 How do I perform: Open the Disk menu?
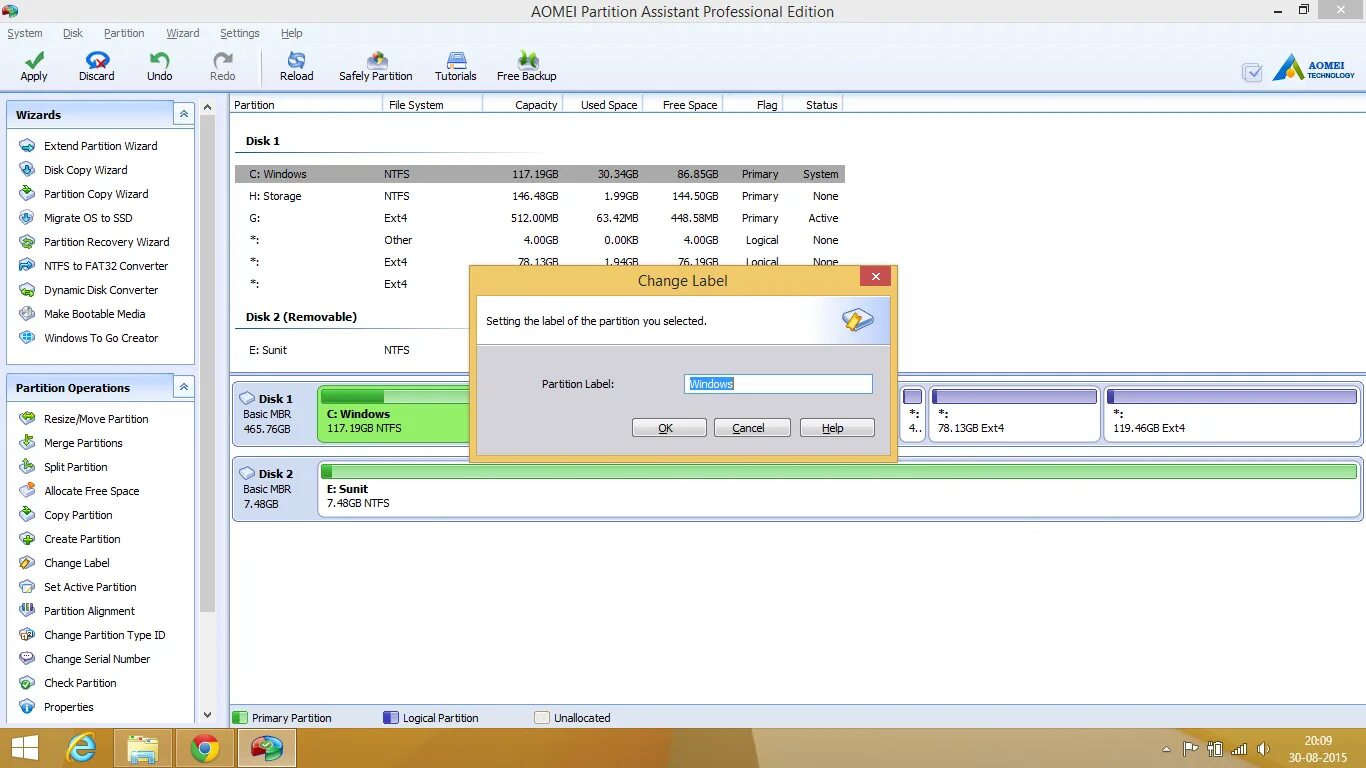coord(73,33)
